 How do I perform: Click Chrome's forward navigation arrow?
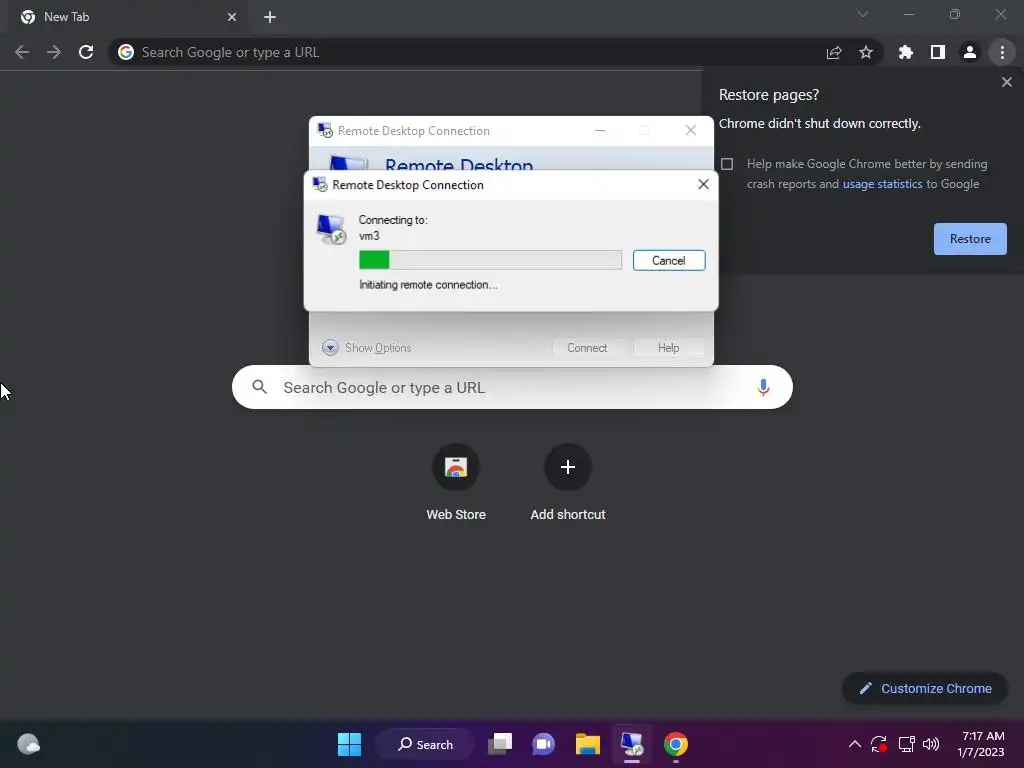(54, 52)
